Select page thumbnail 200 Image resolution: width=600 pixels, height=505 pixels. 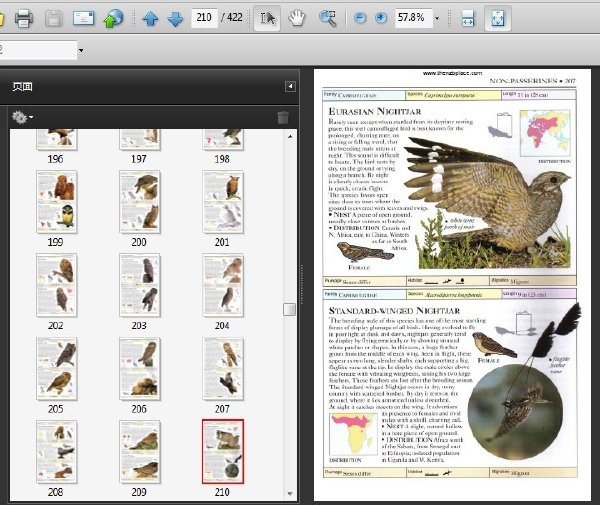tap(140, 202)
